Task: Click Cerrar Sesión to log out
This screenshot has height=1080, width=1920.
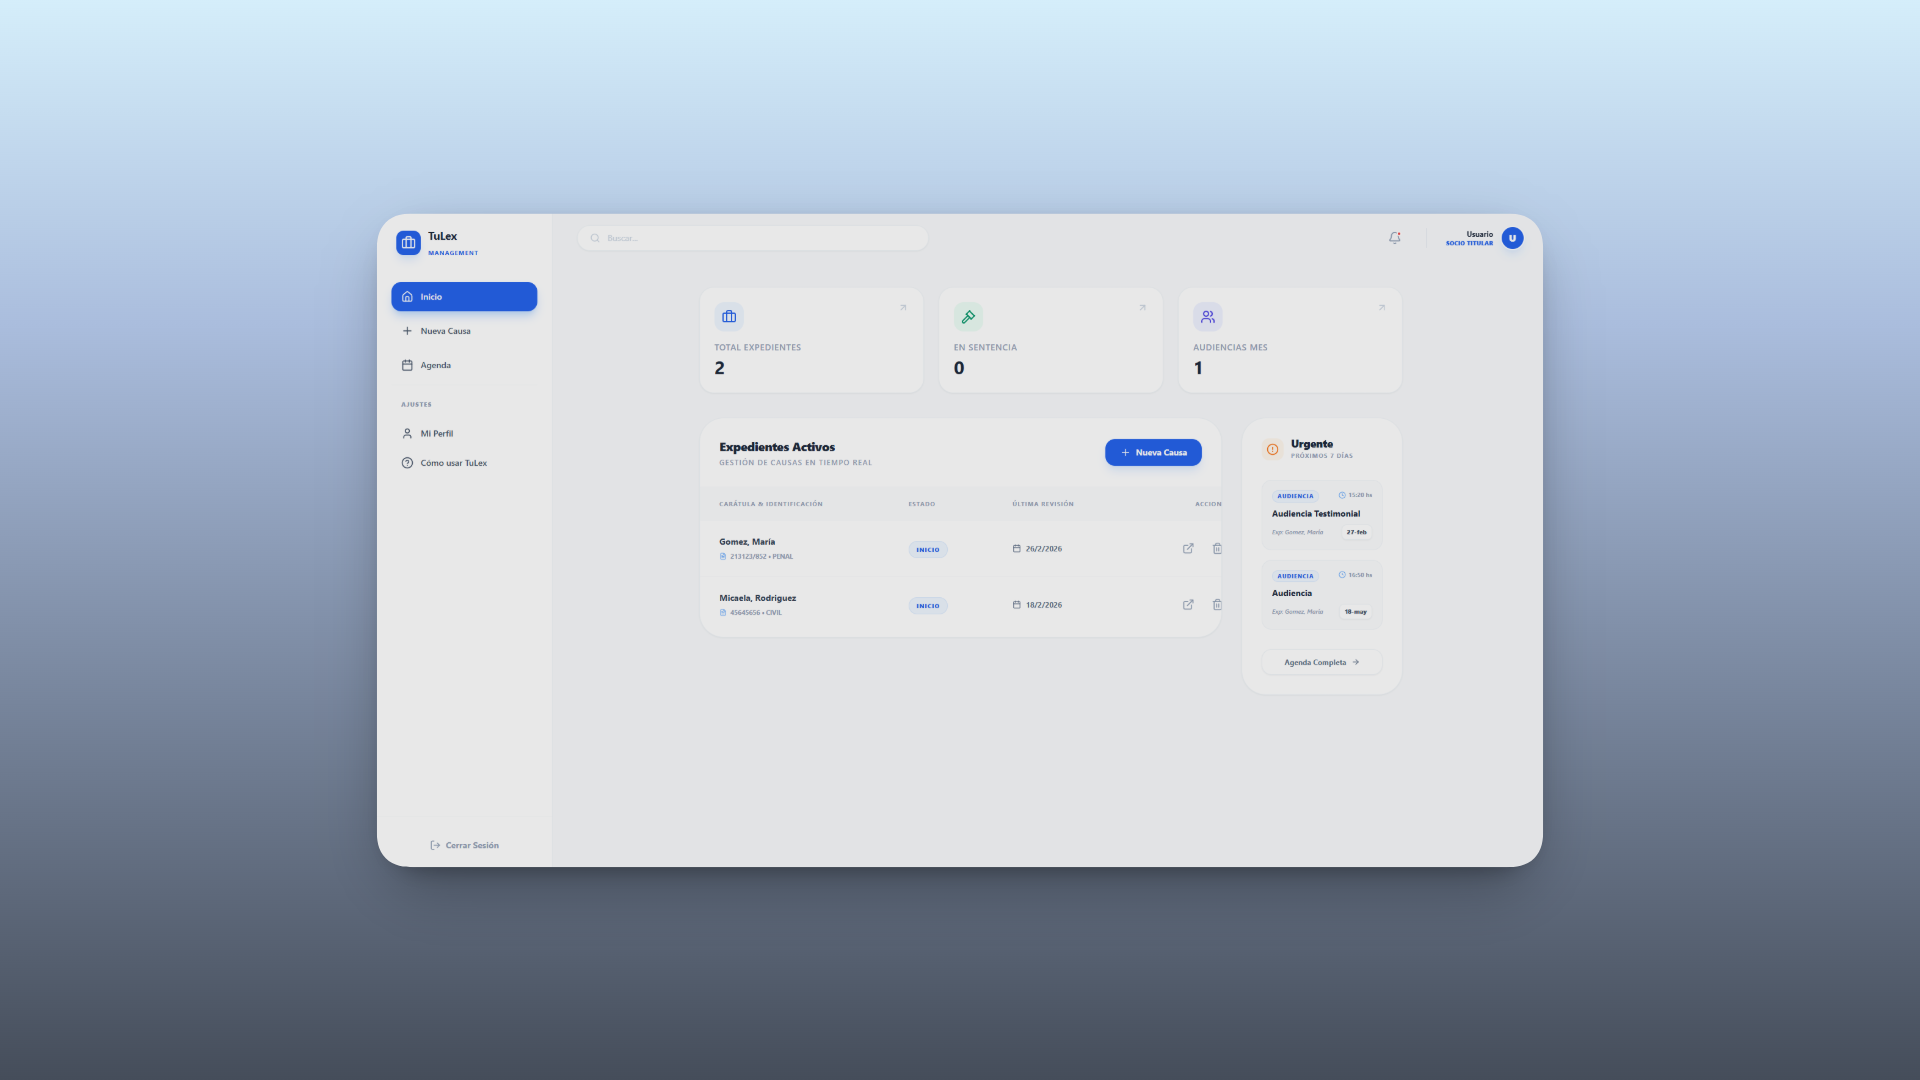Action: tap(464, 845)
